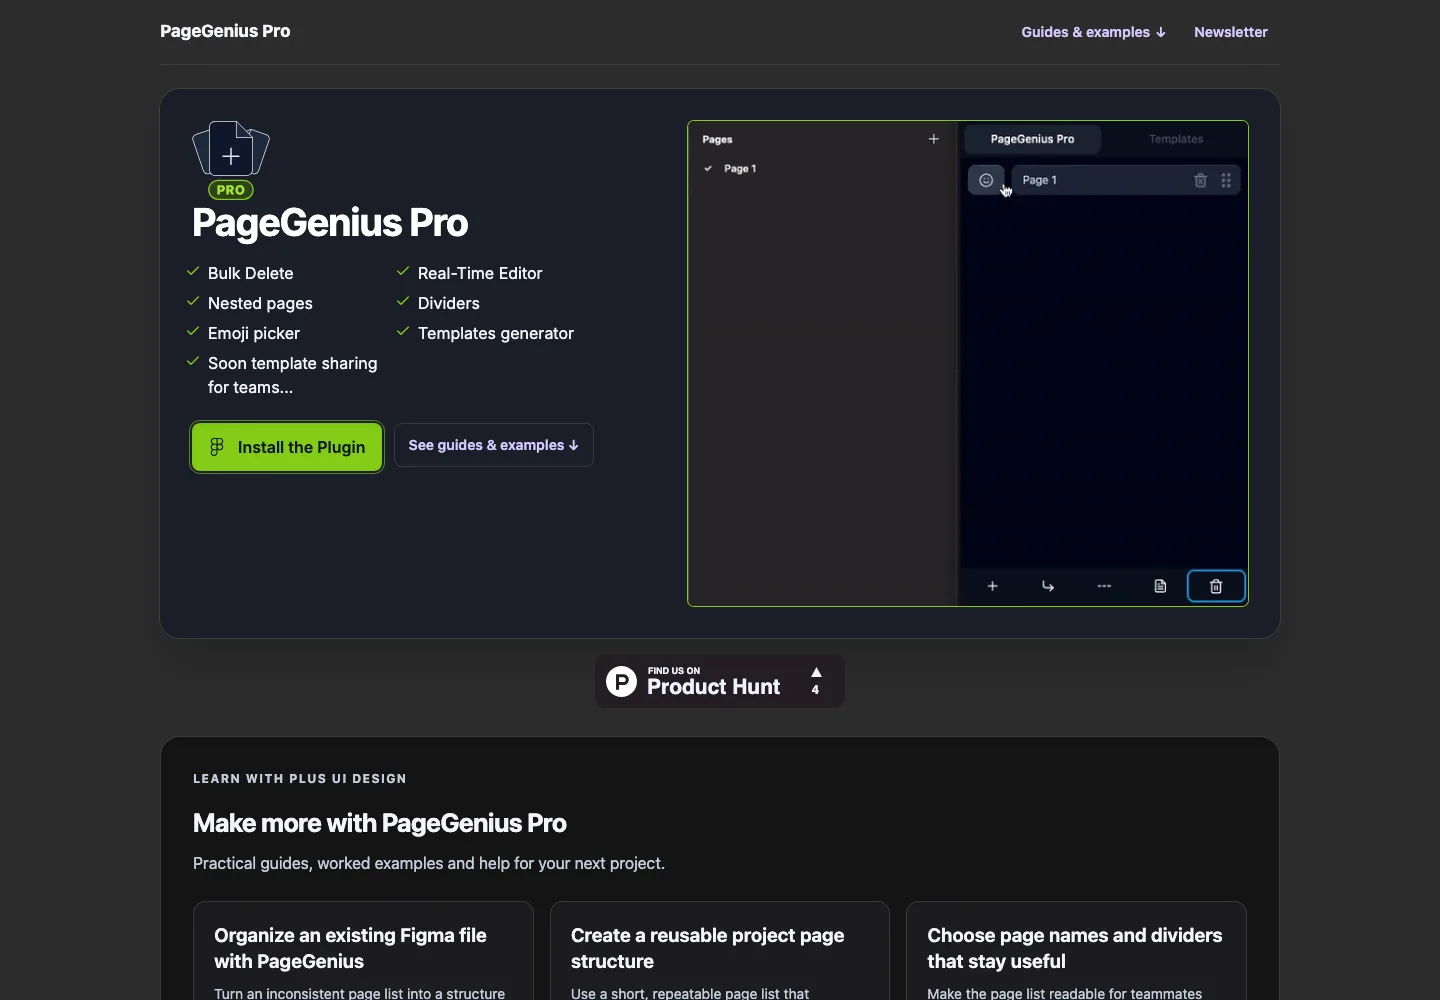Image resolution: width=1440 pixels, height=1000 pixels.
Task: Open See guides & examples link
Action: (494, 445)
